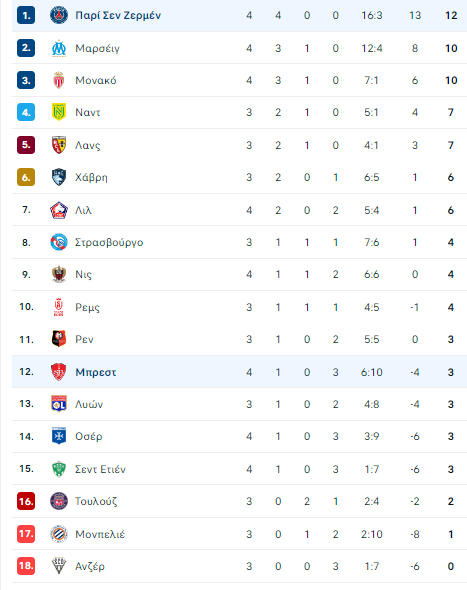Open the Ρεν team page
The height and width of the screenshot is (590, 467).
[84, 339]
